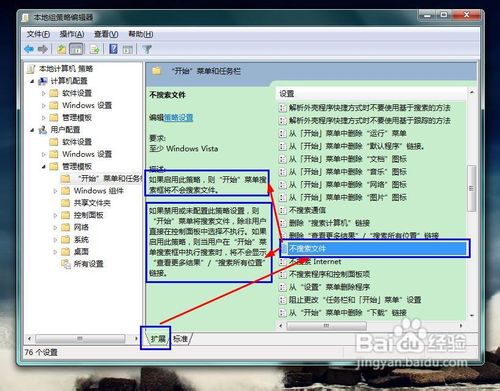This screenshot has width=500, height=391.
Task: Click the Forward arrow toolbar icon
Action: point(43,49)
